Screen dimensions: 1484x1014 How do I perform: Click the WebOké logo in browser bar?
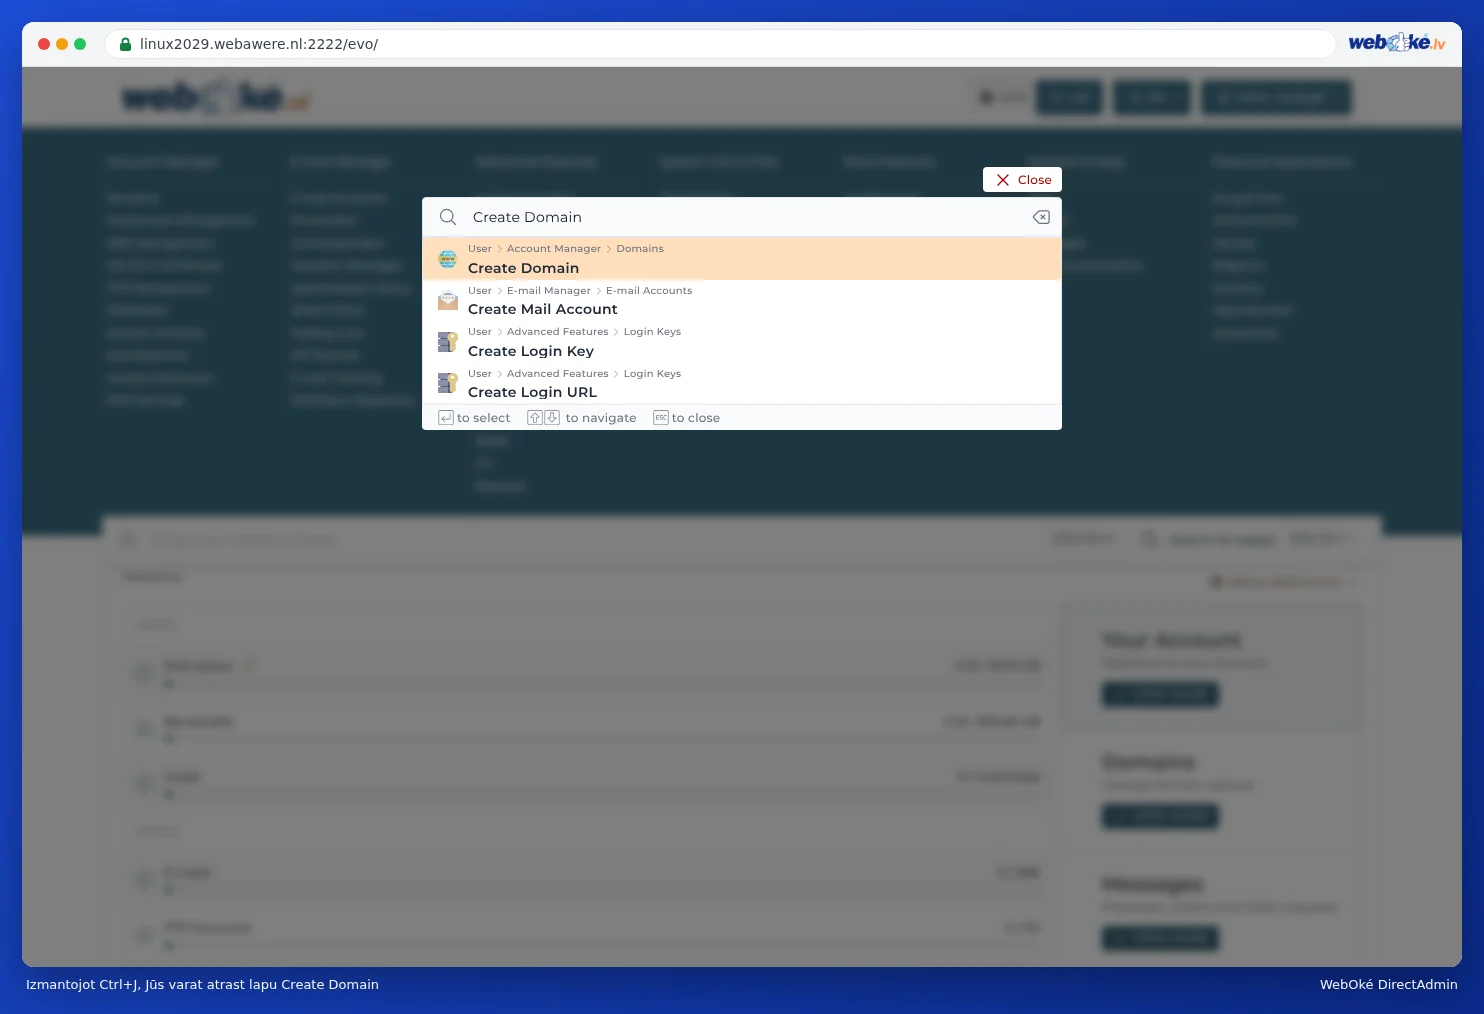1397,43
